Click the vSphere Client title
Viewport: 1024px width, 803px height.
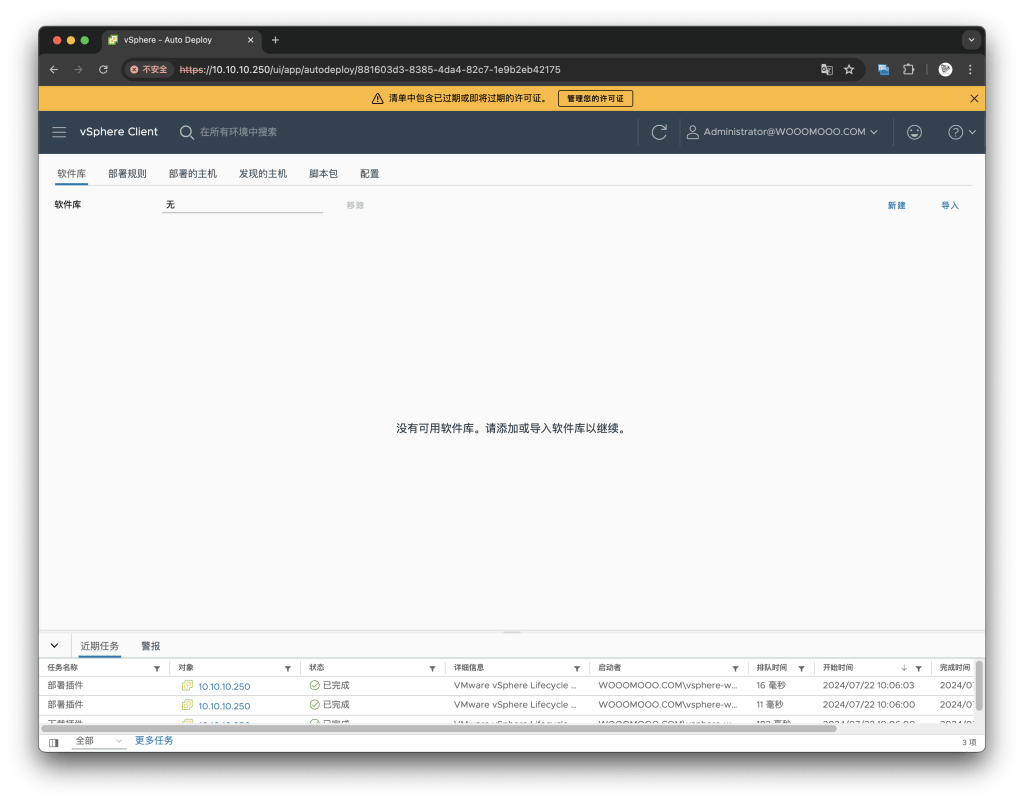[119, 132]
